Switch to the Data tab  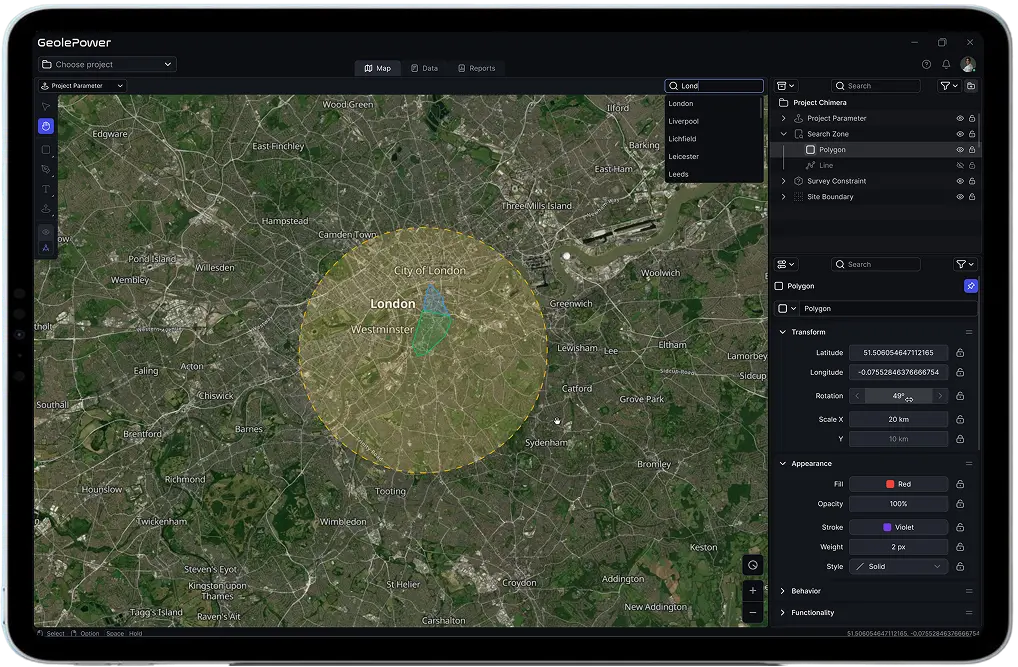(x=424, y=68)
